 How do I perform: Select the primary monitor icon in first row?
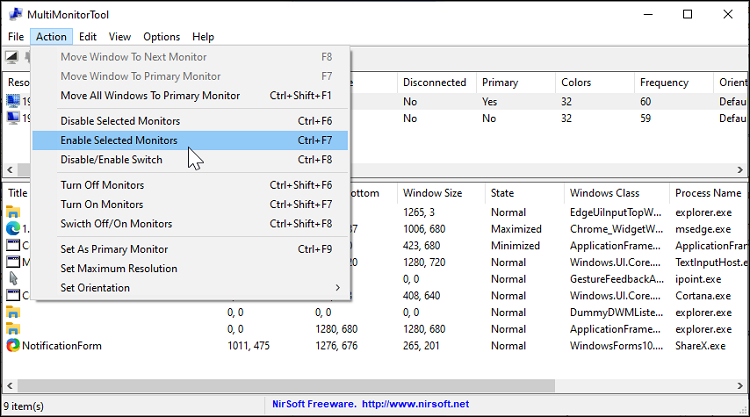[x=13, y=100]
